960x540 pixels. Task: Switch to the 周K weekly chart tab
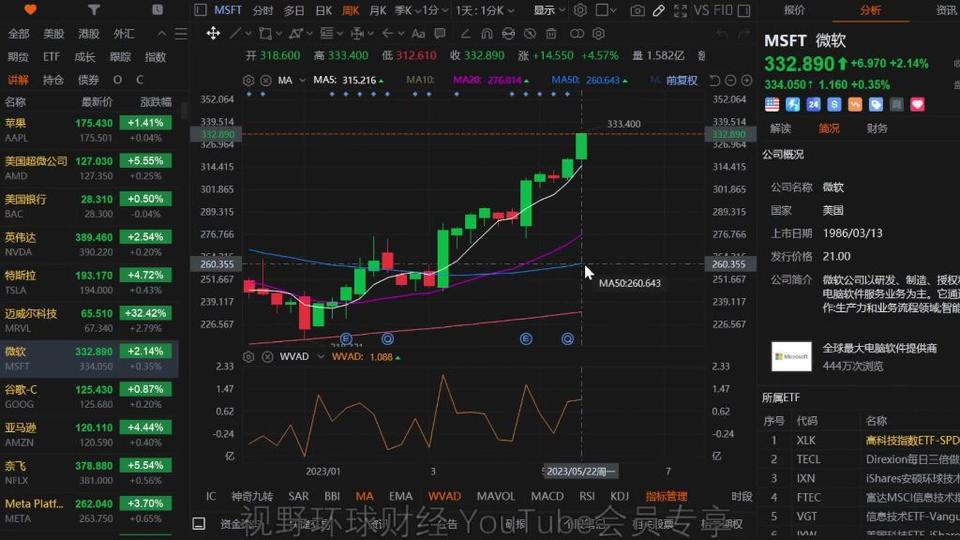[x=351, y=10]
